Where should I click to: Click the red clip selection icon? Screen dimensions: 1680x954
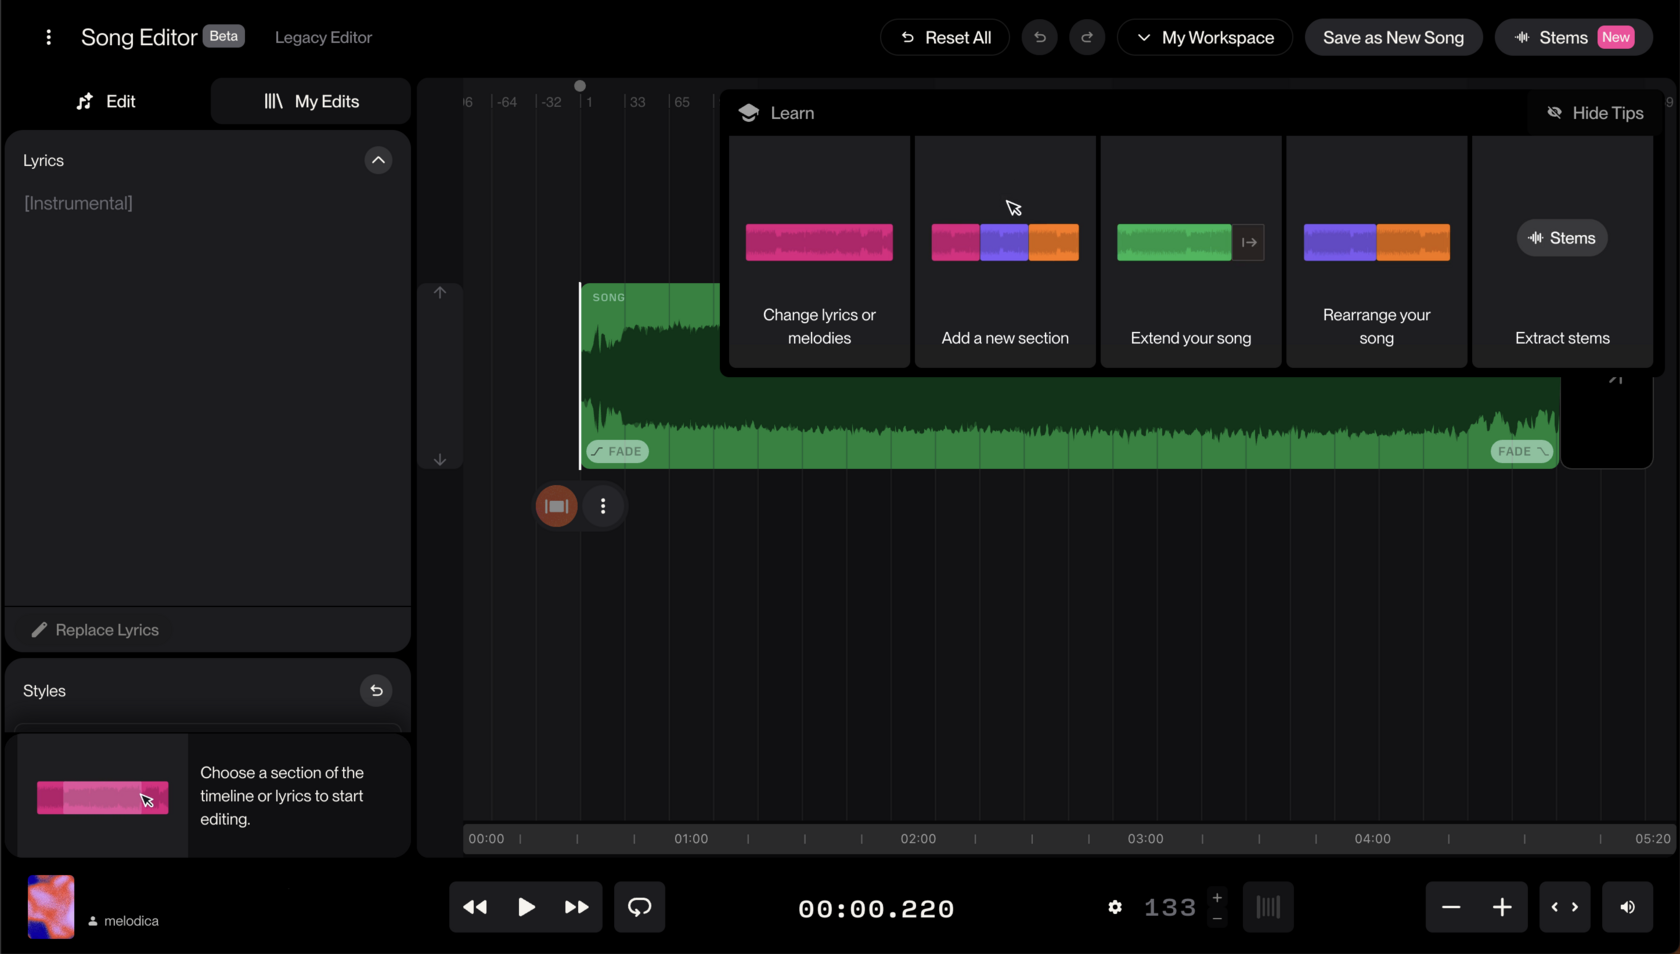[557, 506]
